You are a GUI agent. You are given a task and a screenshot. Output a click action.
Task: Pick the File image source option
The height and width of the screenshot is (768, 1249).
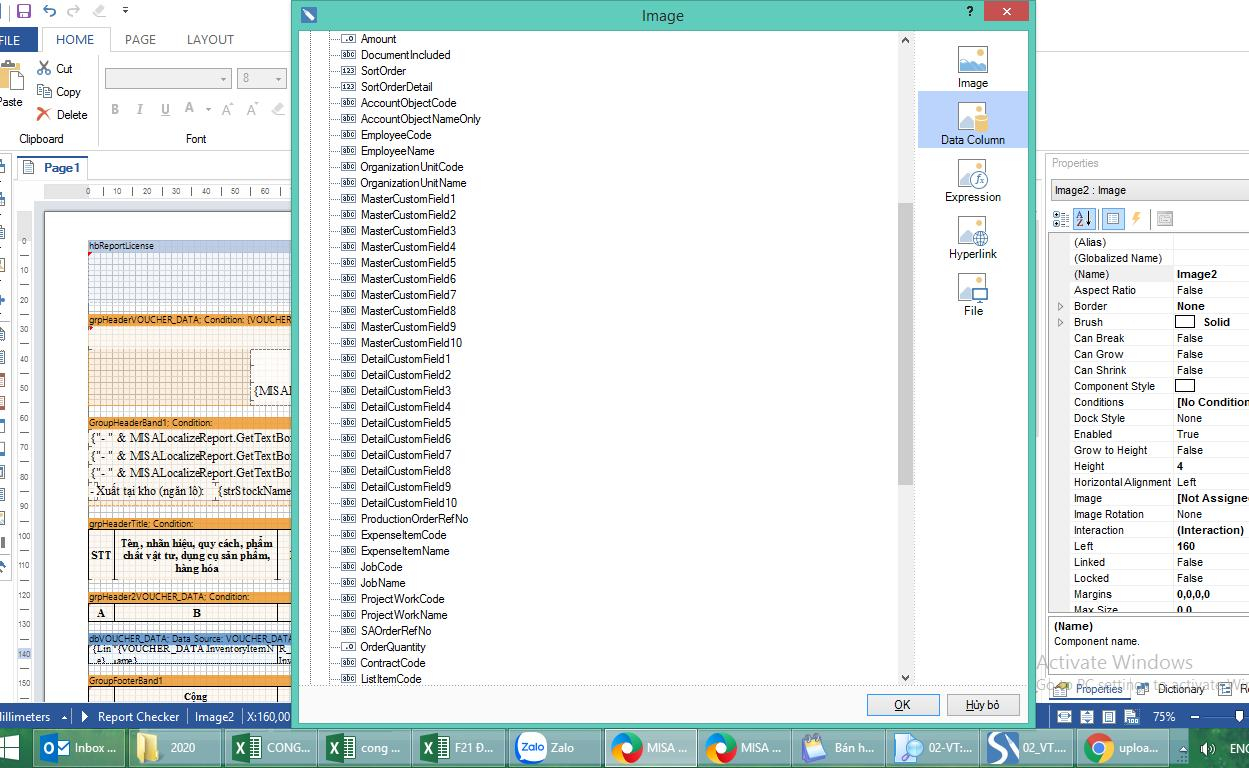coord(972,294)
